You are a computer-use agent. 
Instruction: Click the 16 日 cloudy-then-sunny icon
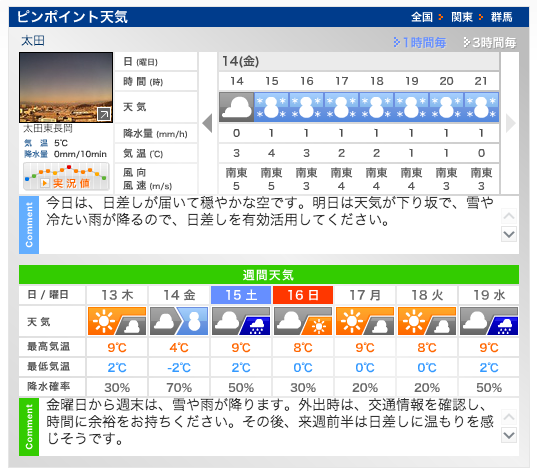303,321
